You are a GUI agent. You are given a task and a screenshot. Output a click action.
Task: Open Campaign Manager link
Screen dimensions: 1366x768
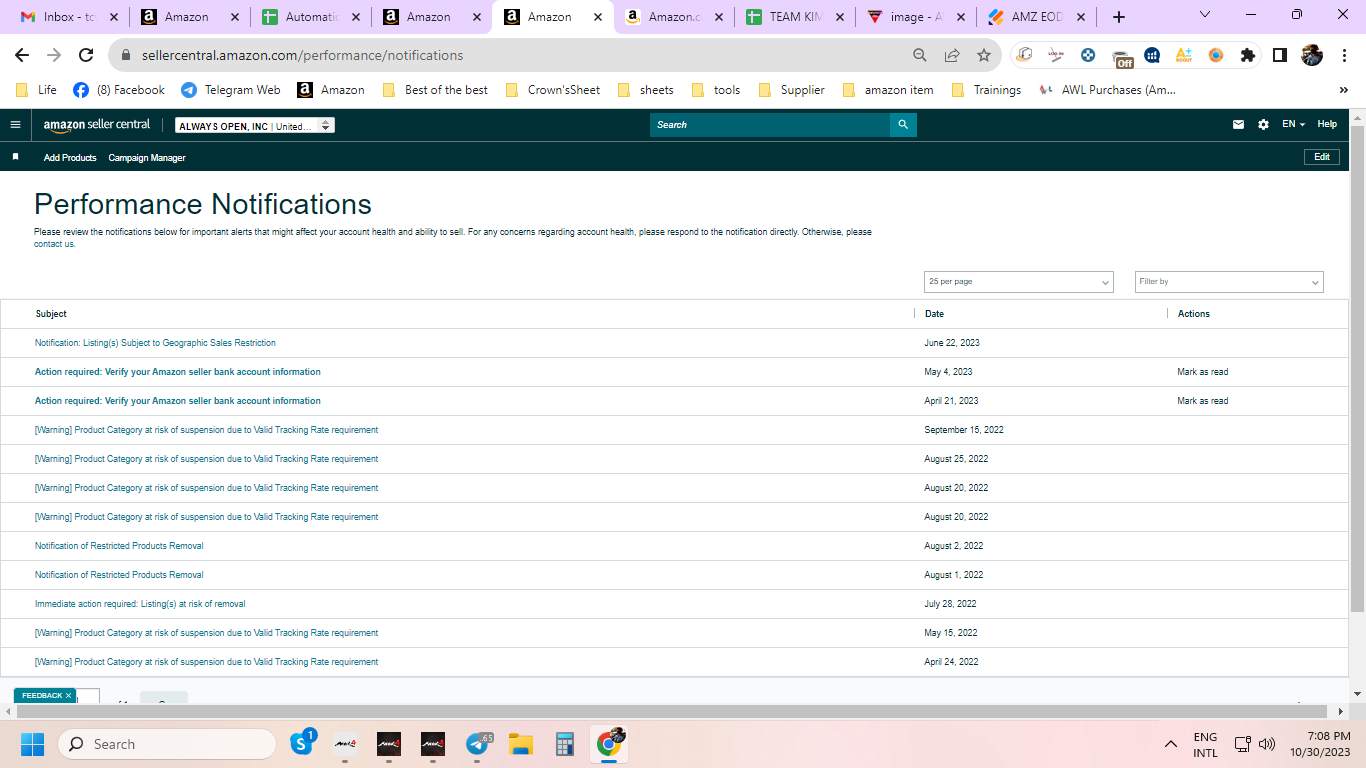click(x=147, y=158)
